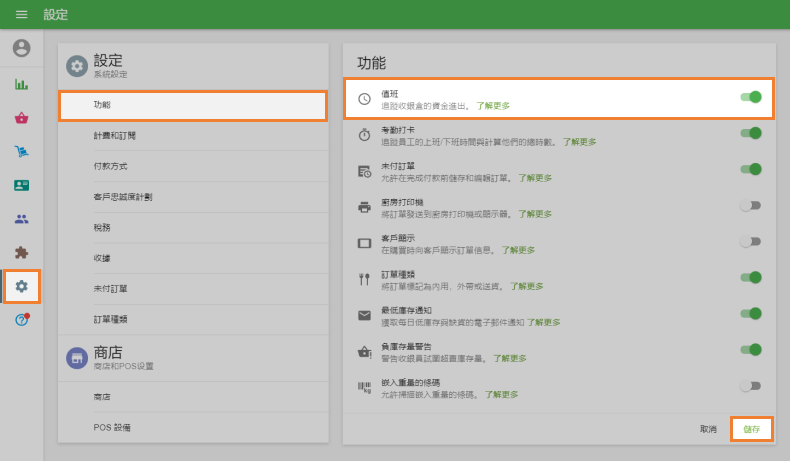
Task: Click the 商店和POS设置 subtitle text
Action: (x=123, y=366)
